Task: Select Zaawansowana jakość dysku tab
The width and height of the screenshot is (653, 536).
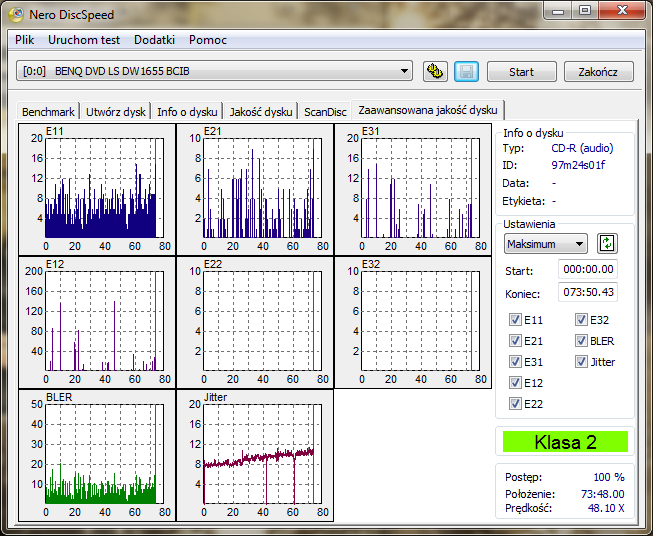Action: [x=428, y=110]
